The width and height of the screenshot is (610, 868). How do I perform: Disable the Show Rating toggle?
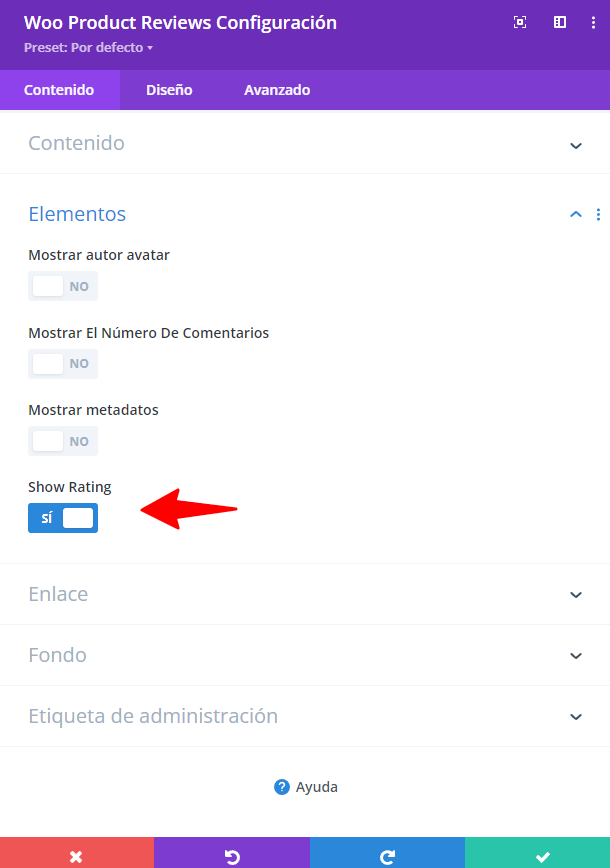pos(63,518)
